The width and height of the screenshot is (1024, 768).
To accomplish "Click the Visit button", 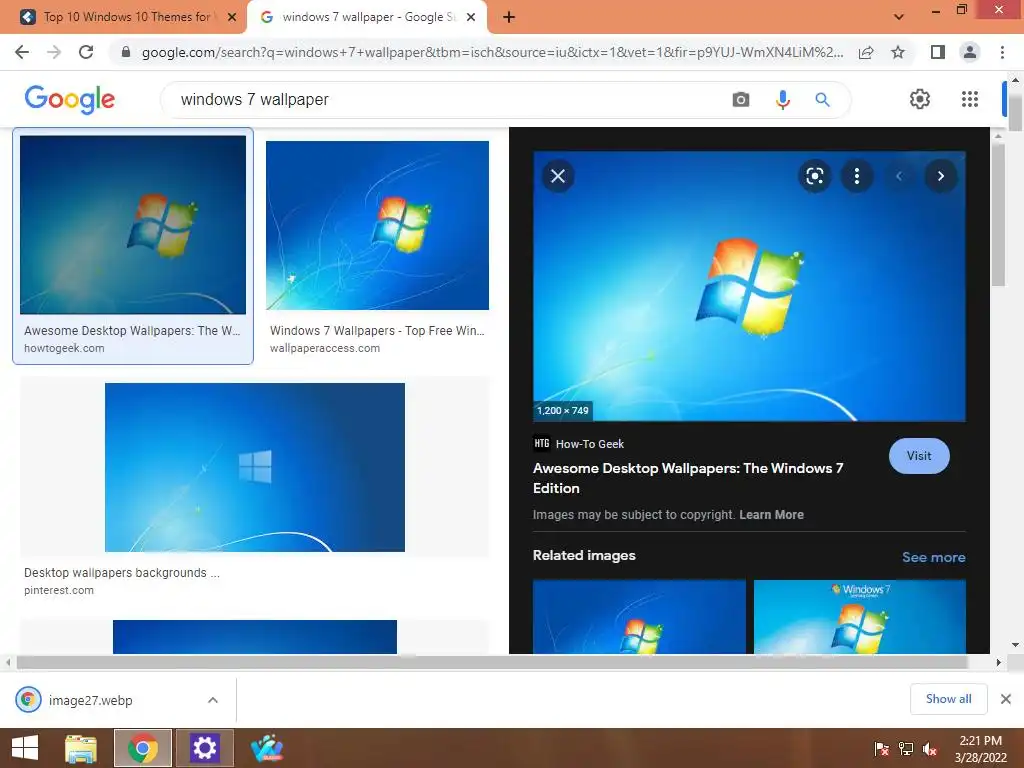I will point(919,456).
